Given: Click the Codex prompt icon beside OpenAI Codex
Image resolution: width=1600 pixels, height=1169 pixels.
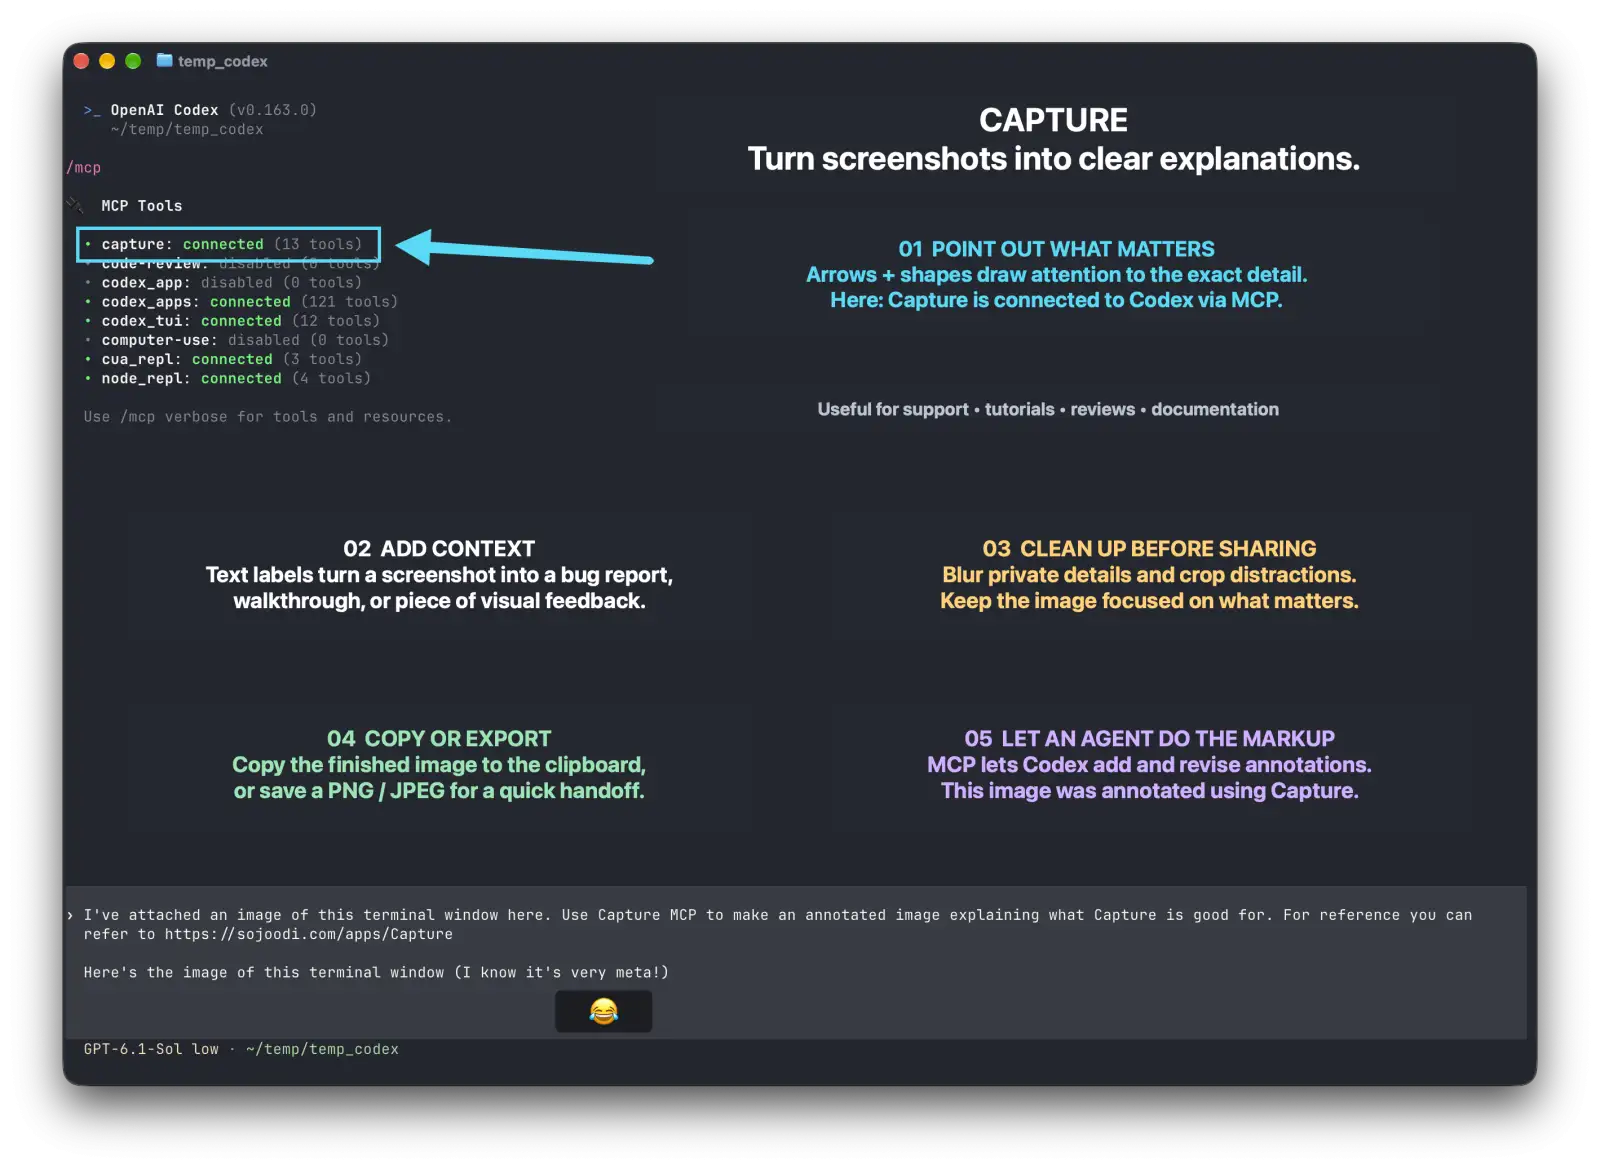Looking at the screenshot, I should click(x=92, y=110).
